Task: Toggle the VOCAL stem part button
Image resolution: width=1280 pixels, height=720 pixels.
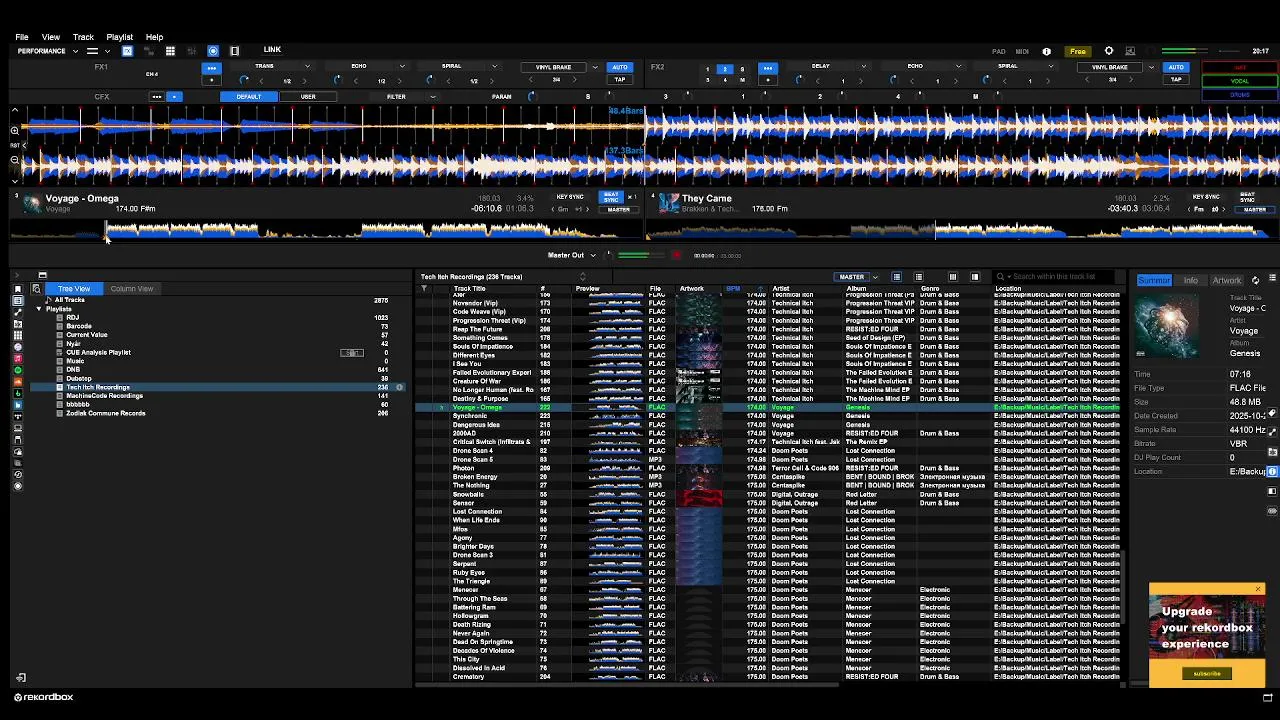Action: [1240, 81]
